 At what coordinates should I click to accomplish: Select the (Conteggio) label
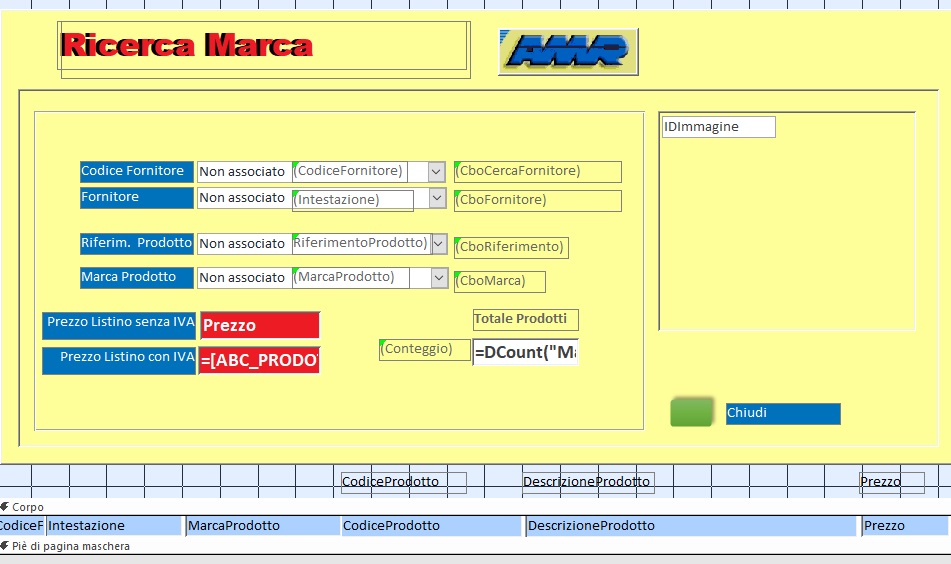pos(424,349)
